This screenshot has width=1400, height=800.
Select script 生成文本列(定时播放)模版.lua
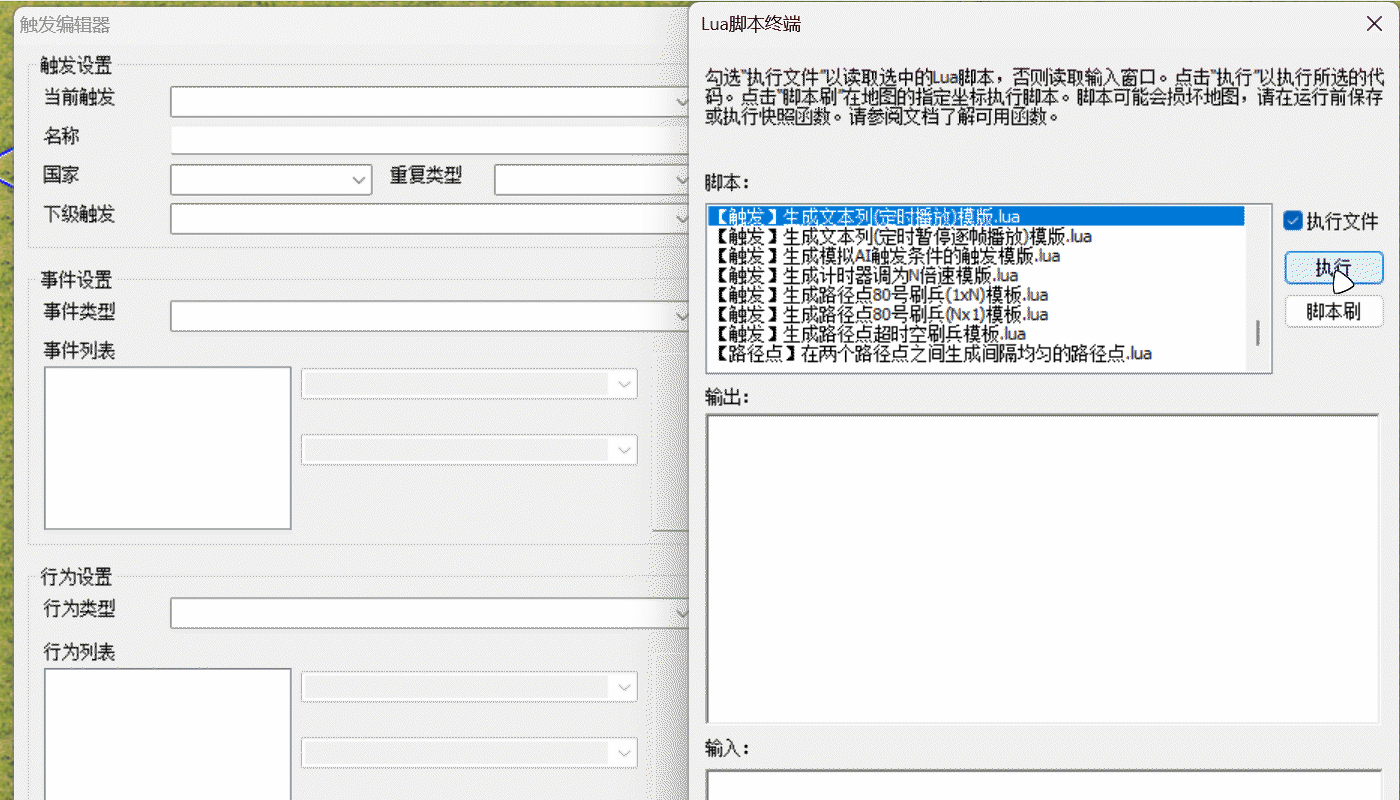click(900, 216)
